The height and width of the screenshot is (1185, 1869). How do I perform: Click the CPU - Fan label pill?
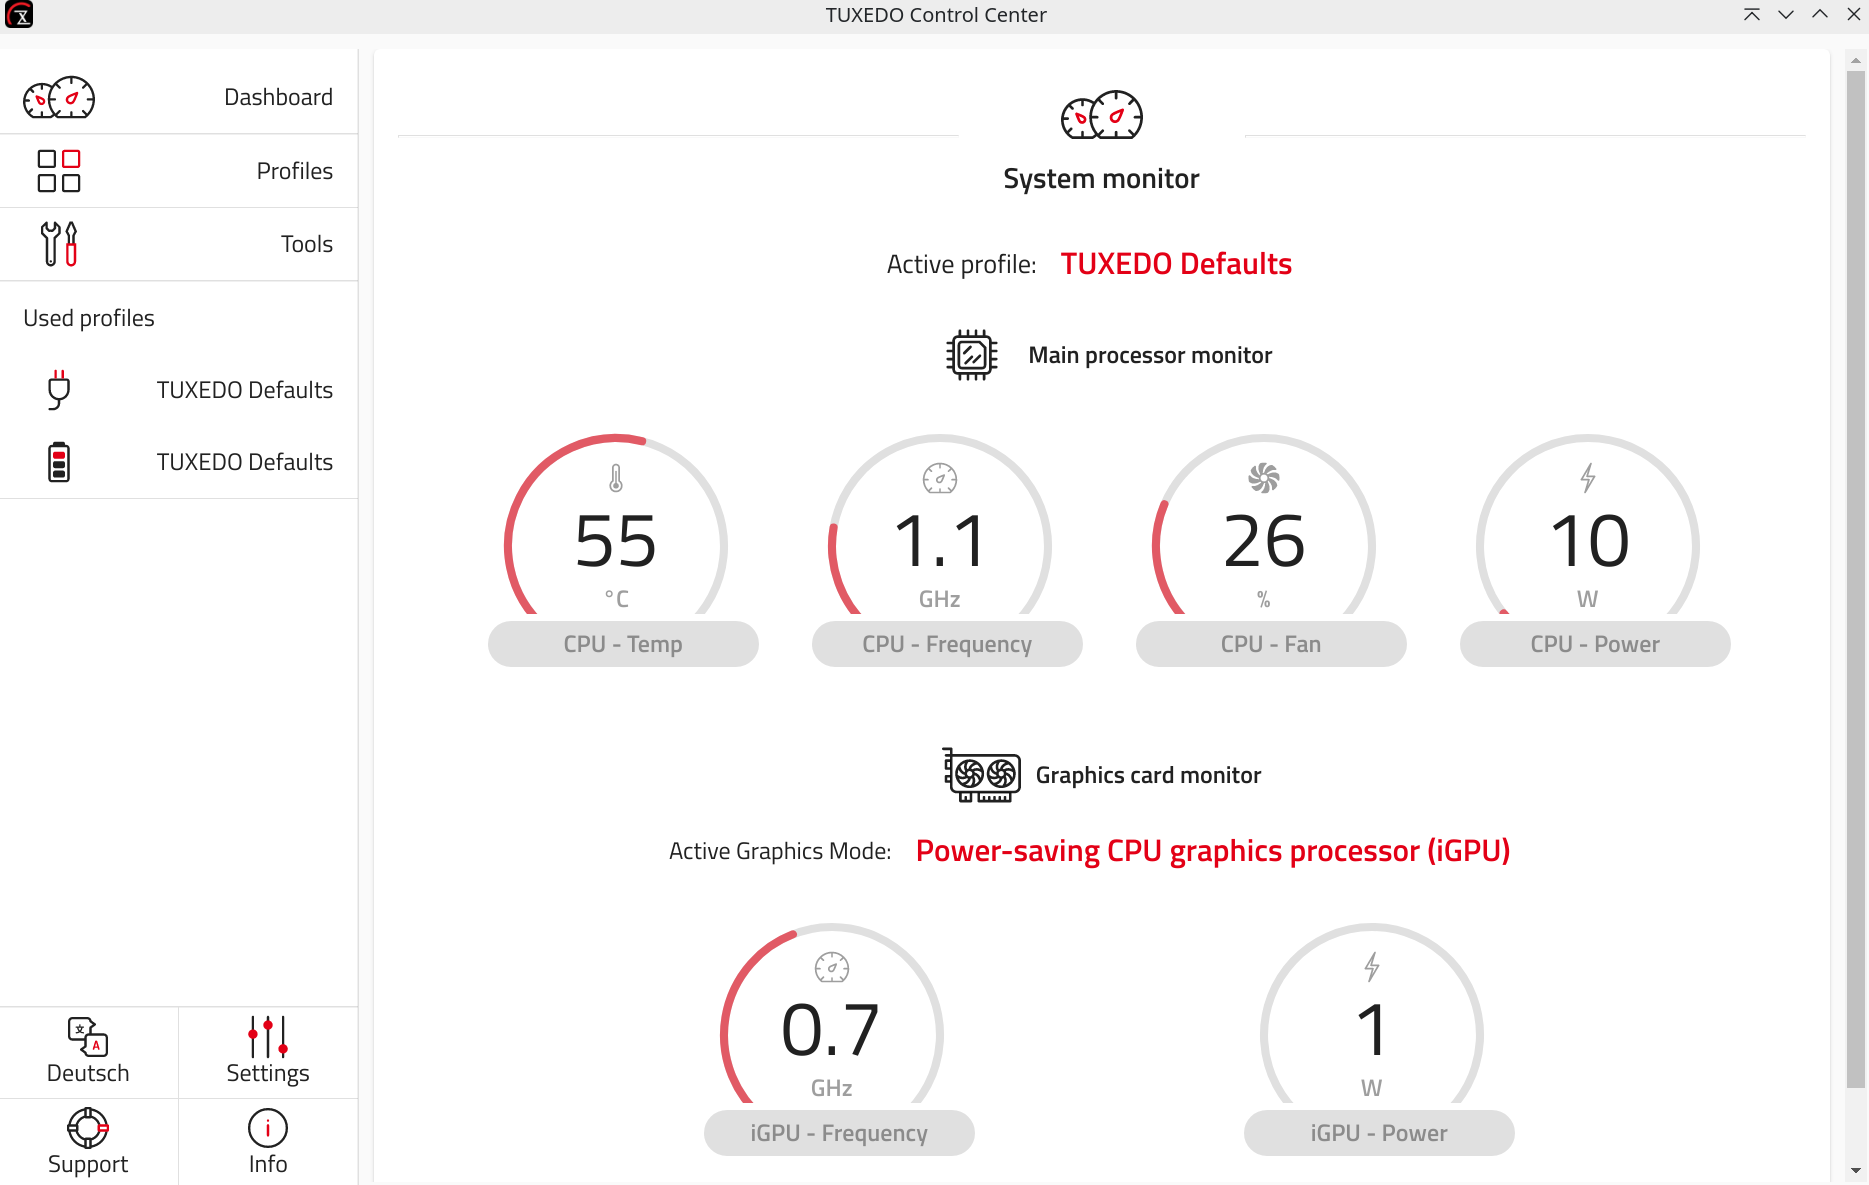coord(1271,644)
